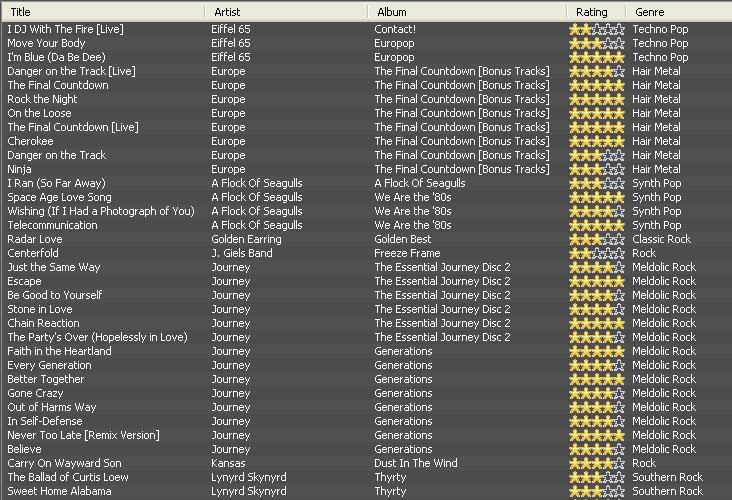Click album A Flock Of Seagulls
This screenshot has width=732, height=500.
pos(420,183)
